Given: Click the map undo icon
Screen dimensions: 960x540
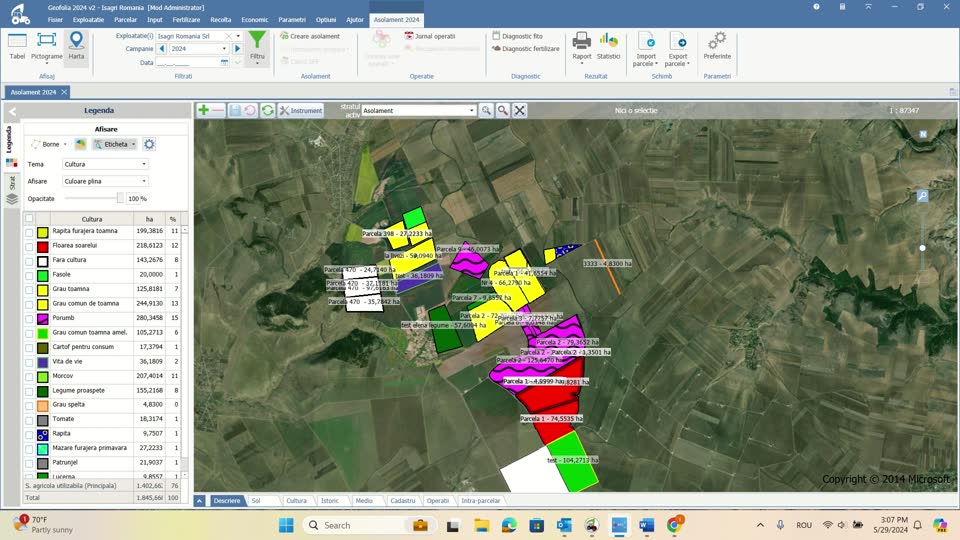Looking at the screenshot, I should pos(250,110).
